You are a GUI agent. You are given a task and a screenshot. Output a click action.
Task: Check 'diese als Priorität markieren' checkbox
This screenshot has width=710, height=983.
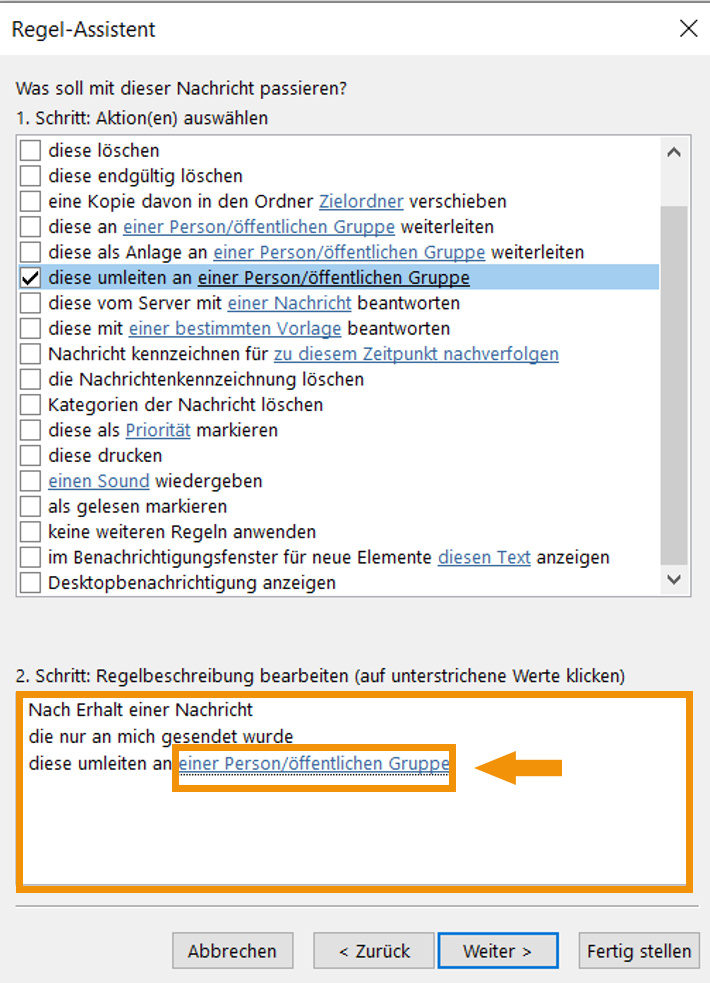[x=30, y=430]
